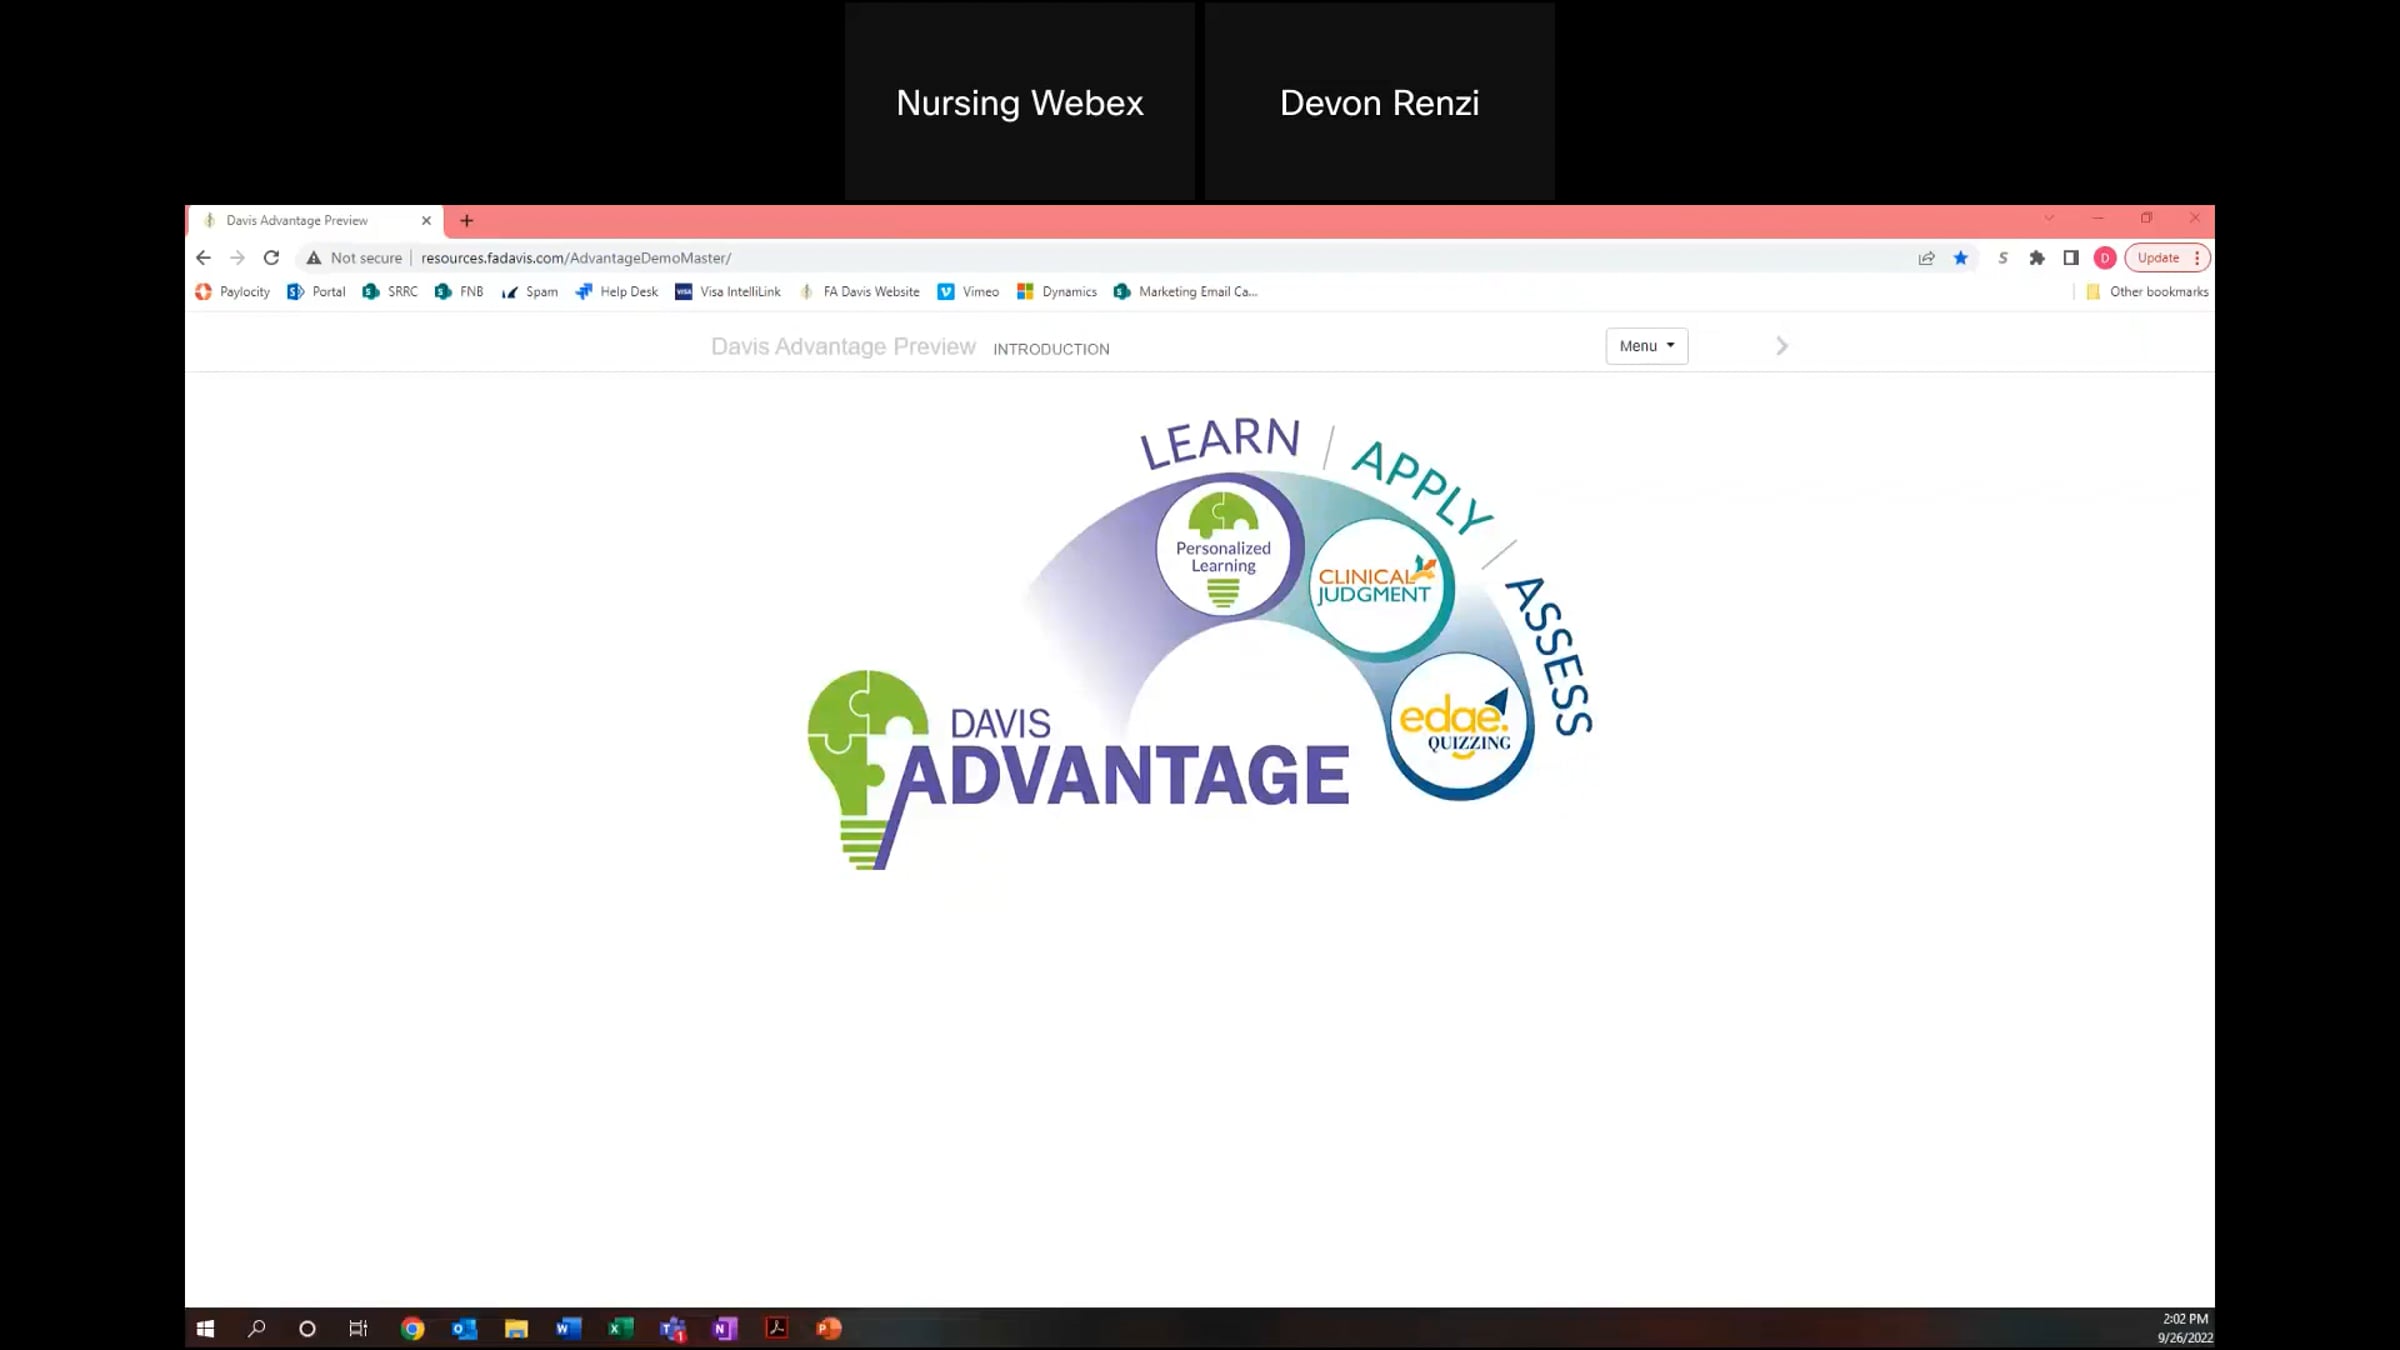
Task: Expand the Menu dropdown
Action: [x=1646, y=346]
